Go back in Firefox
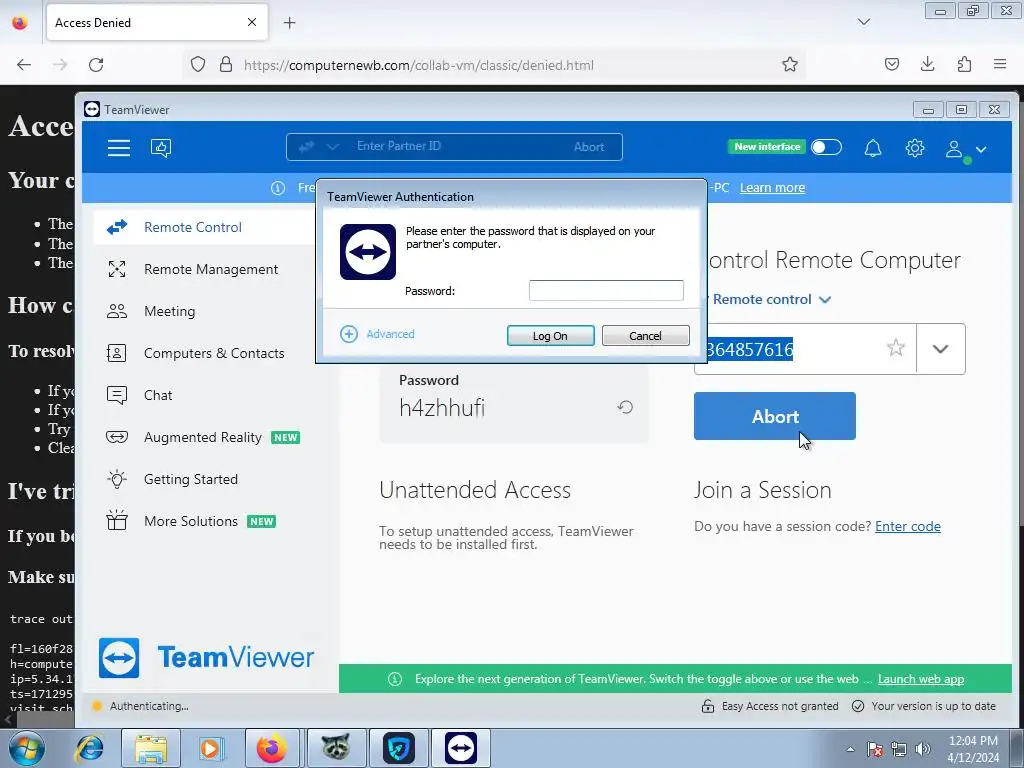Image resolution: width=1024 pixels, height=768 pixels. [24, 65]
